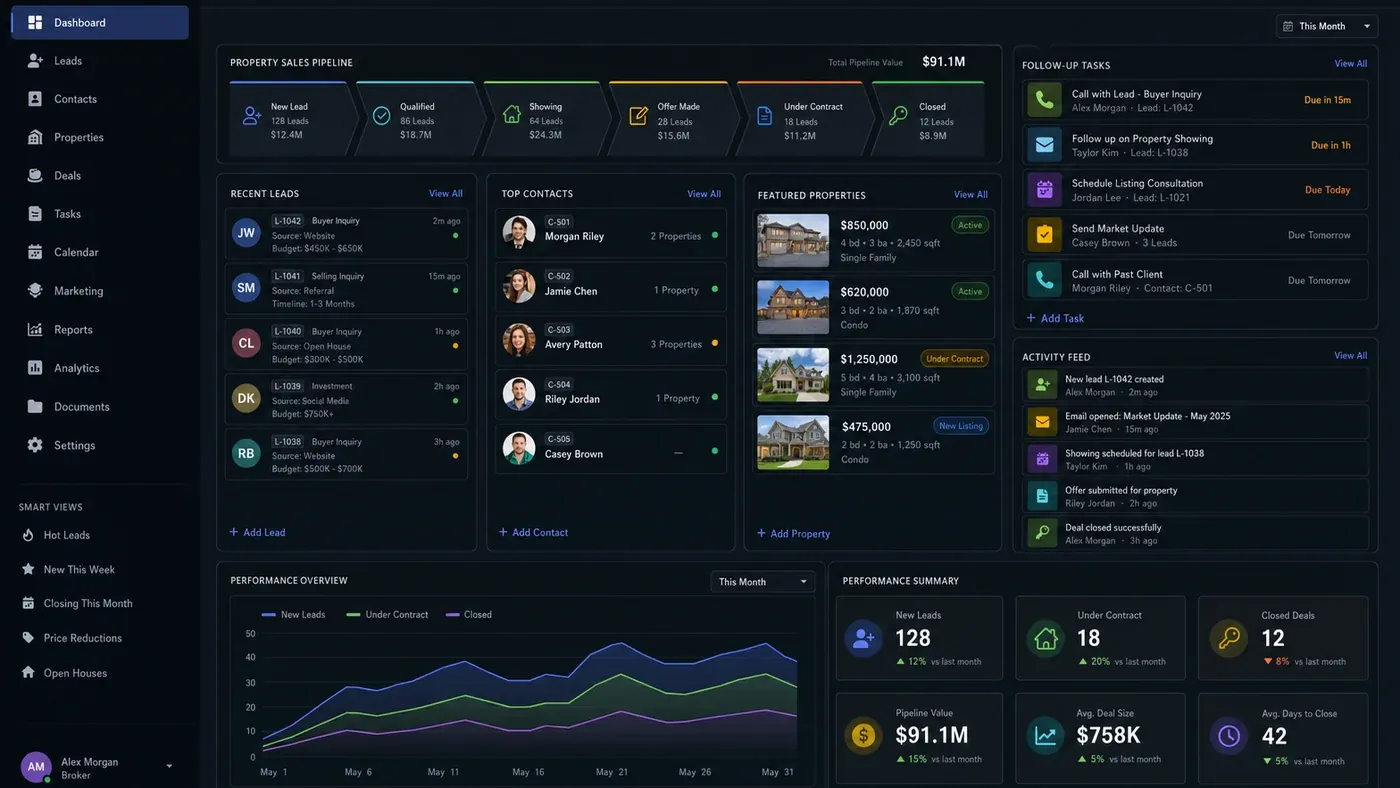Click the envelope icon for Follow up on Property Showing
This screenshot has width=1400, height=788.
tap(1044, 145)
